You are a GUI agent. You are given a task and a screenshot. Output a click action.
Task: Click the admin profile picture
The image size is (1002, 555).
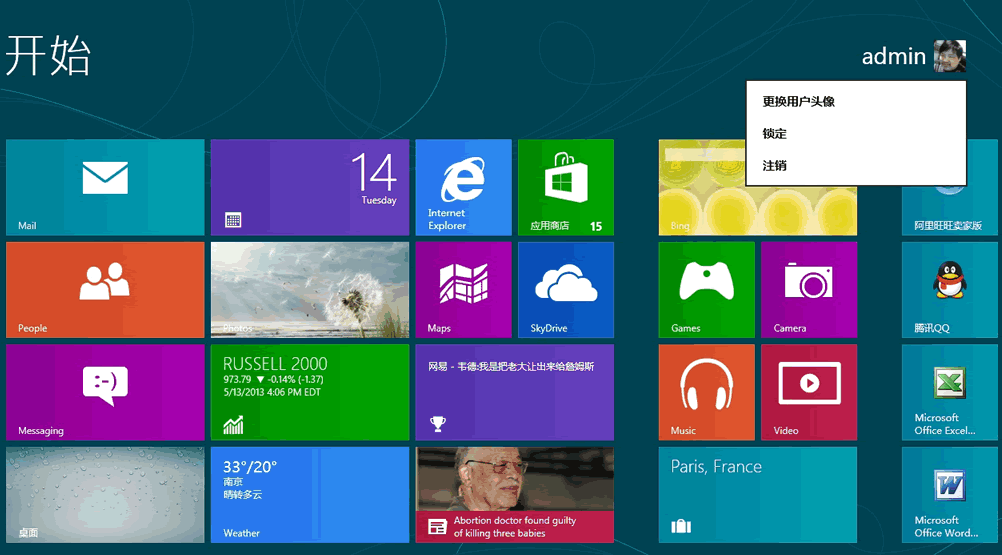click(950, 56)
